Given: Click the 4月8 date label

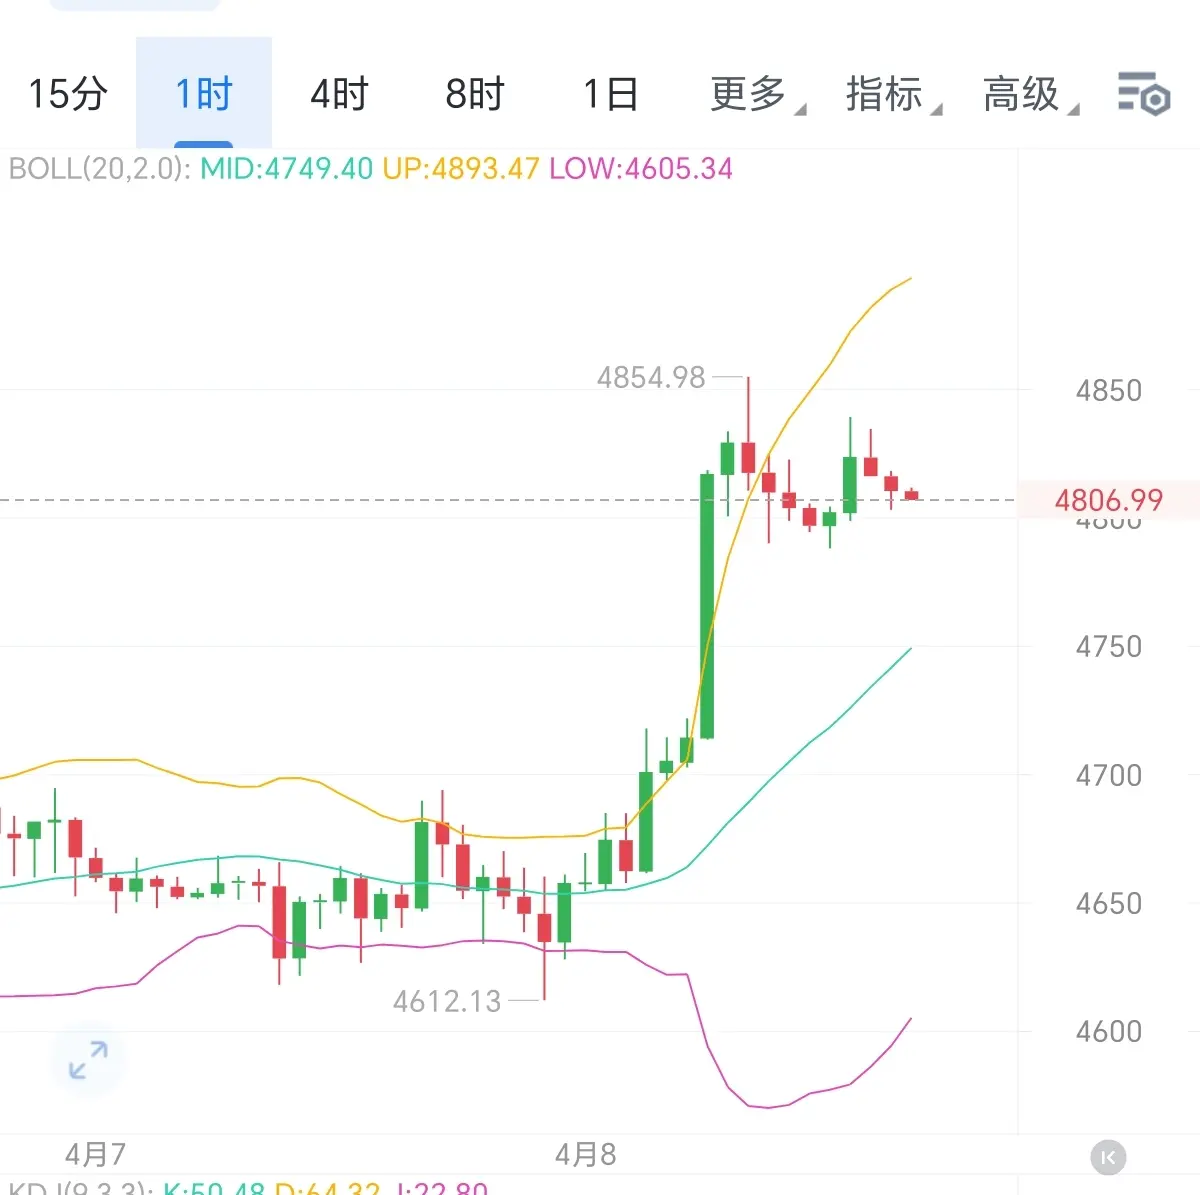Looking at the screenshot, I should [x=585, y=1154].
